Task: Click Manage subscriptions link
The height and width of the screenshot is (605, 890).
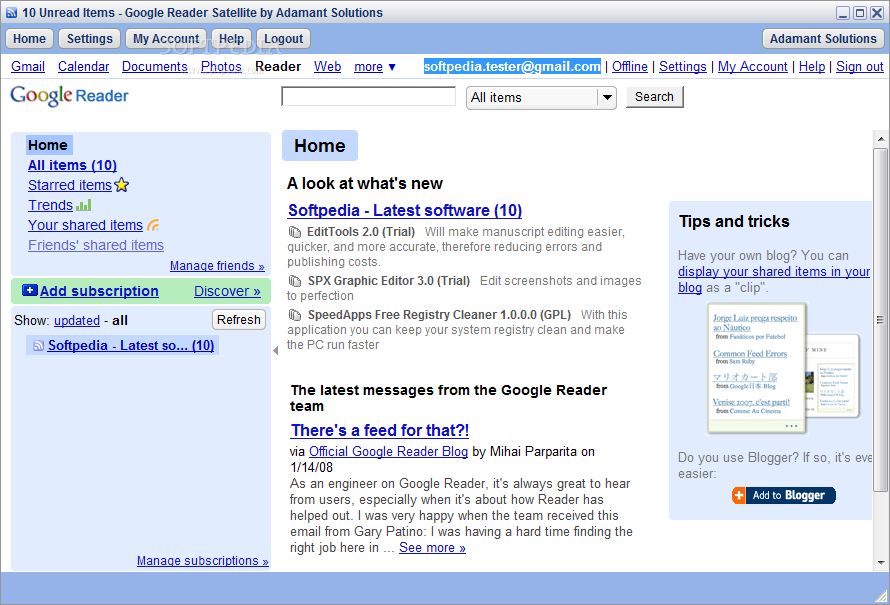Action: [x=203, y=561]
